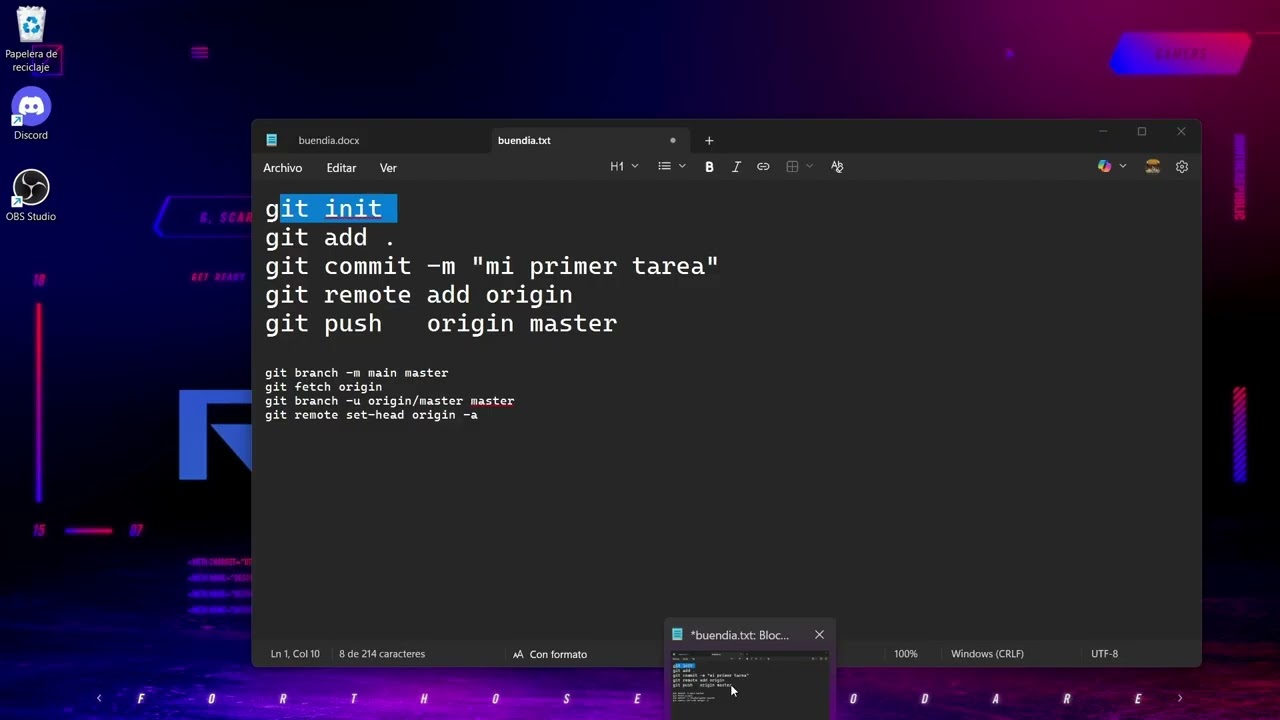Viewport: 1280px width, 720px height.
Task: Click the Windows (CRLF) line ending indicator
Action: click(x=987, y=654)
